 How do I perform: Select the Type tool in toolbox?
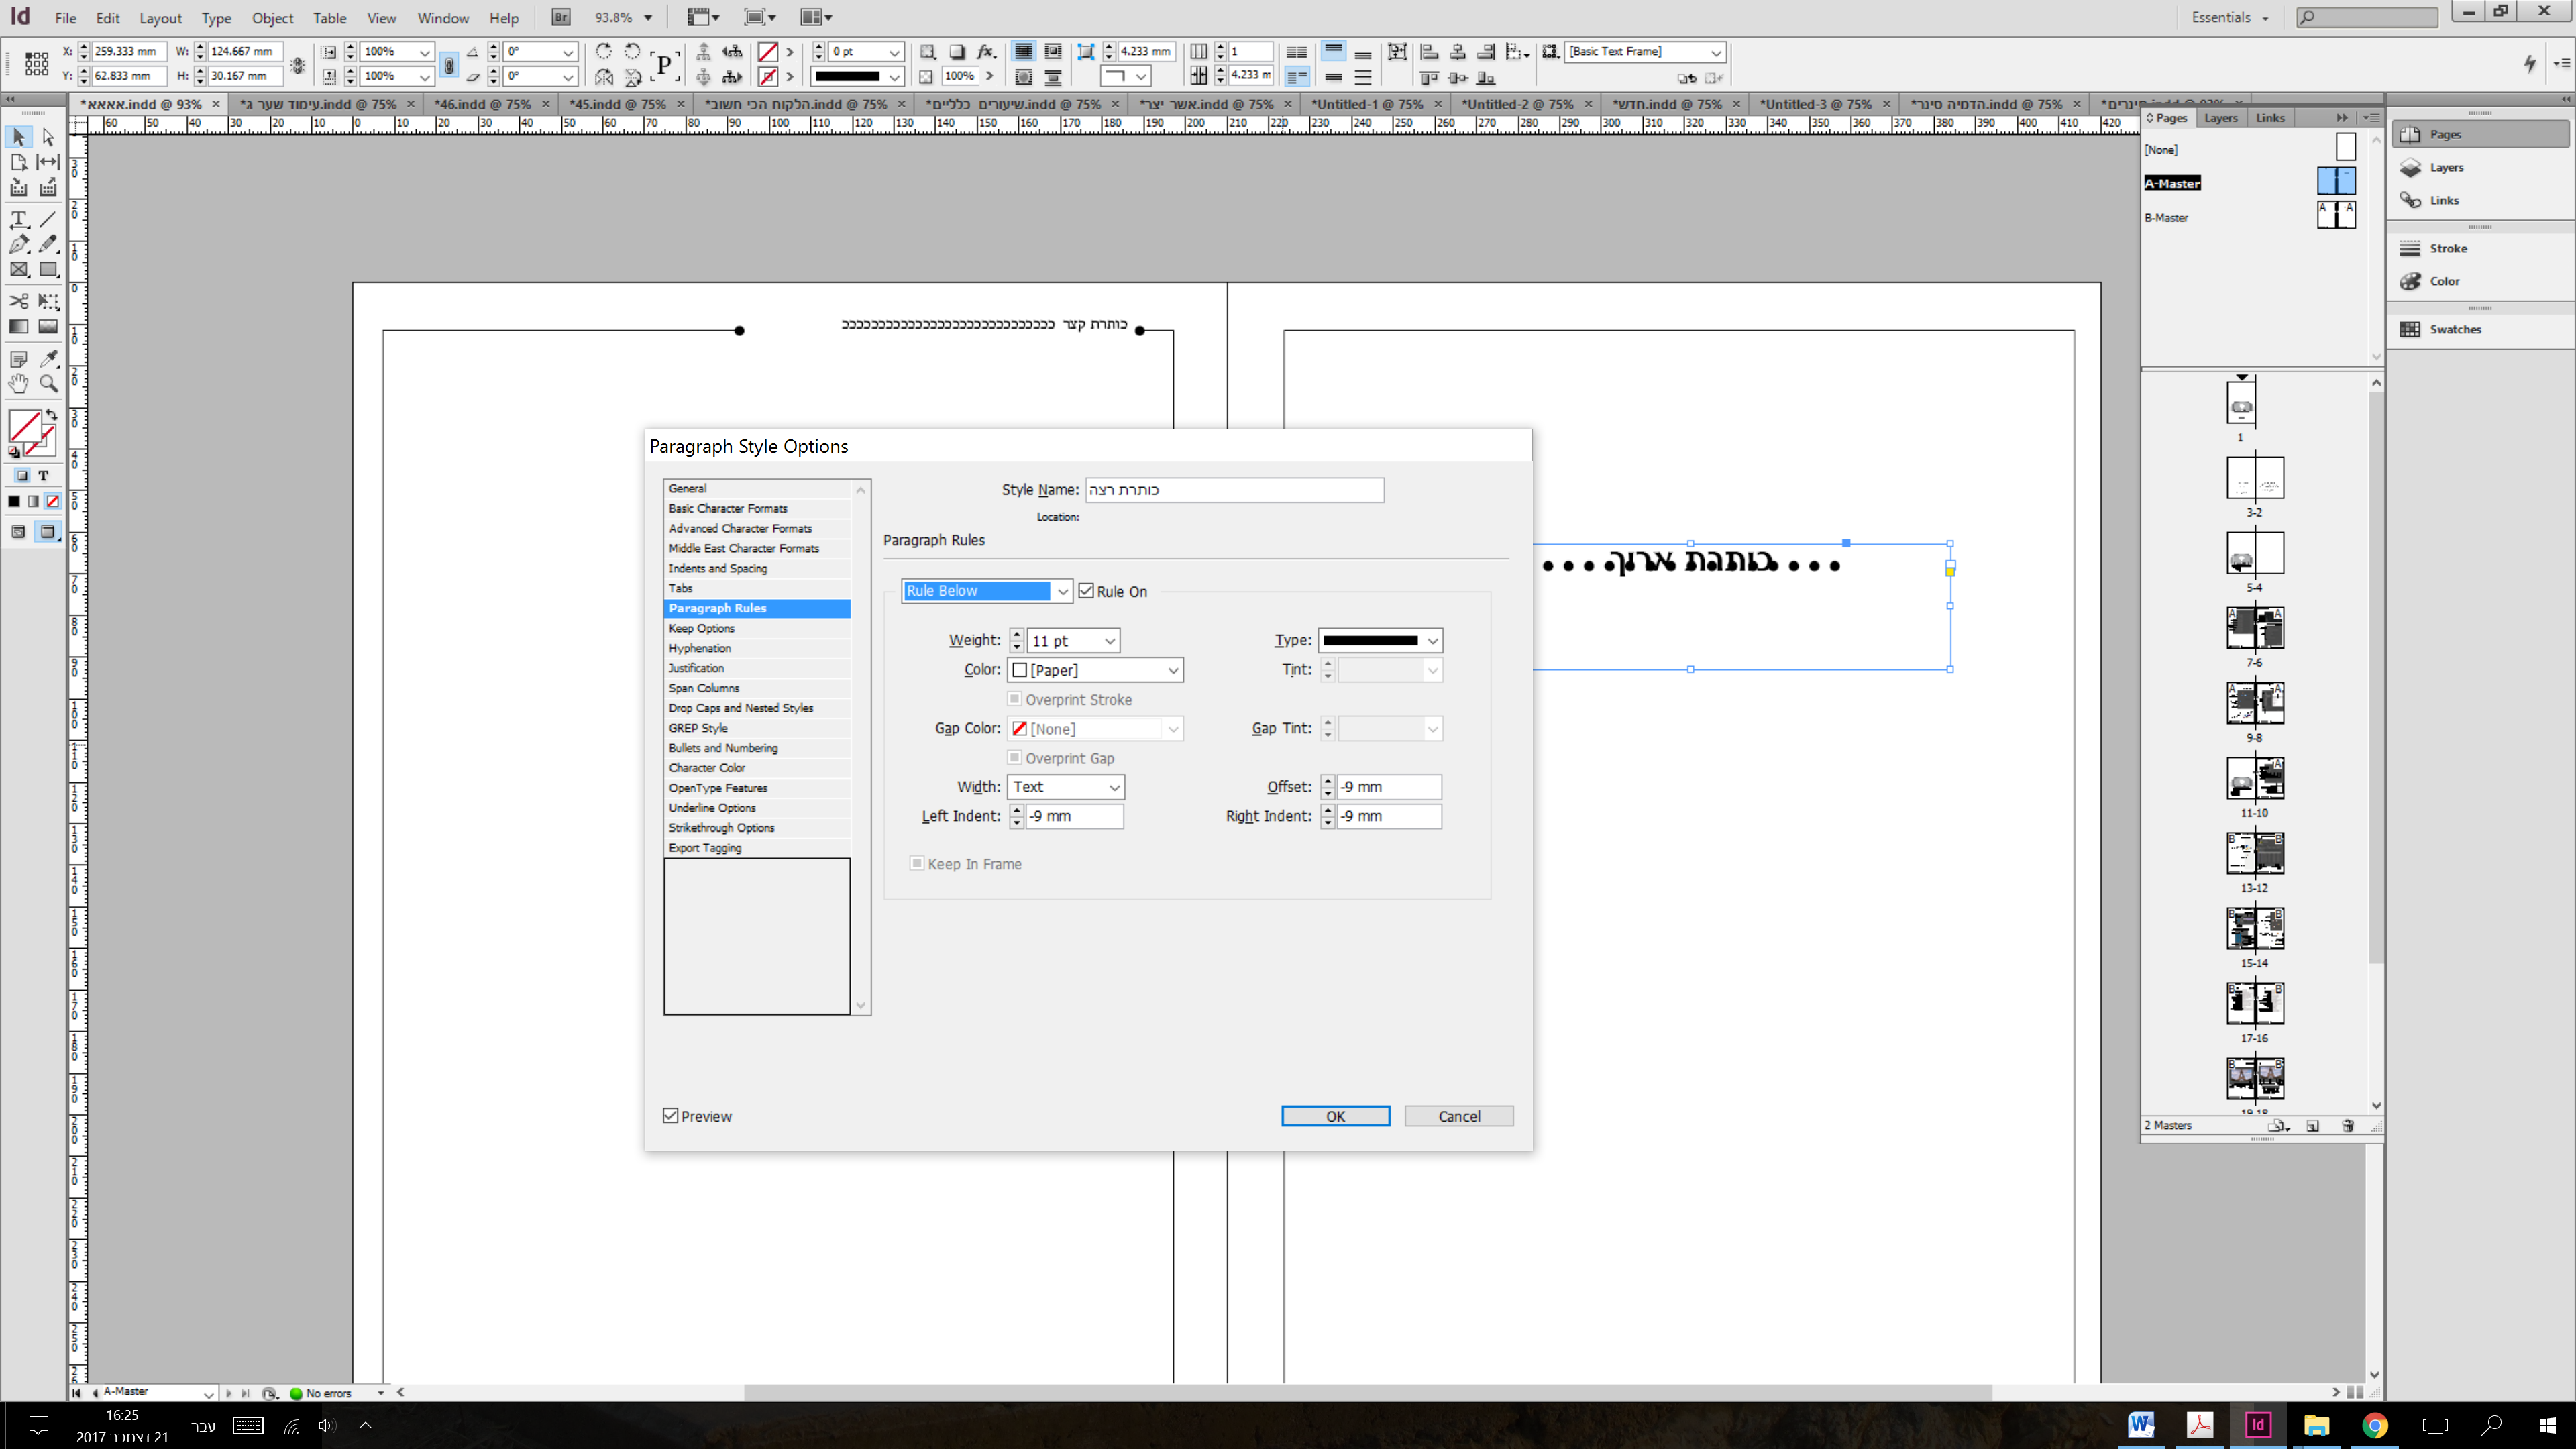(x=18, y=219)
